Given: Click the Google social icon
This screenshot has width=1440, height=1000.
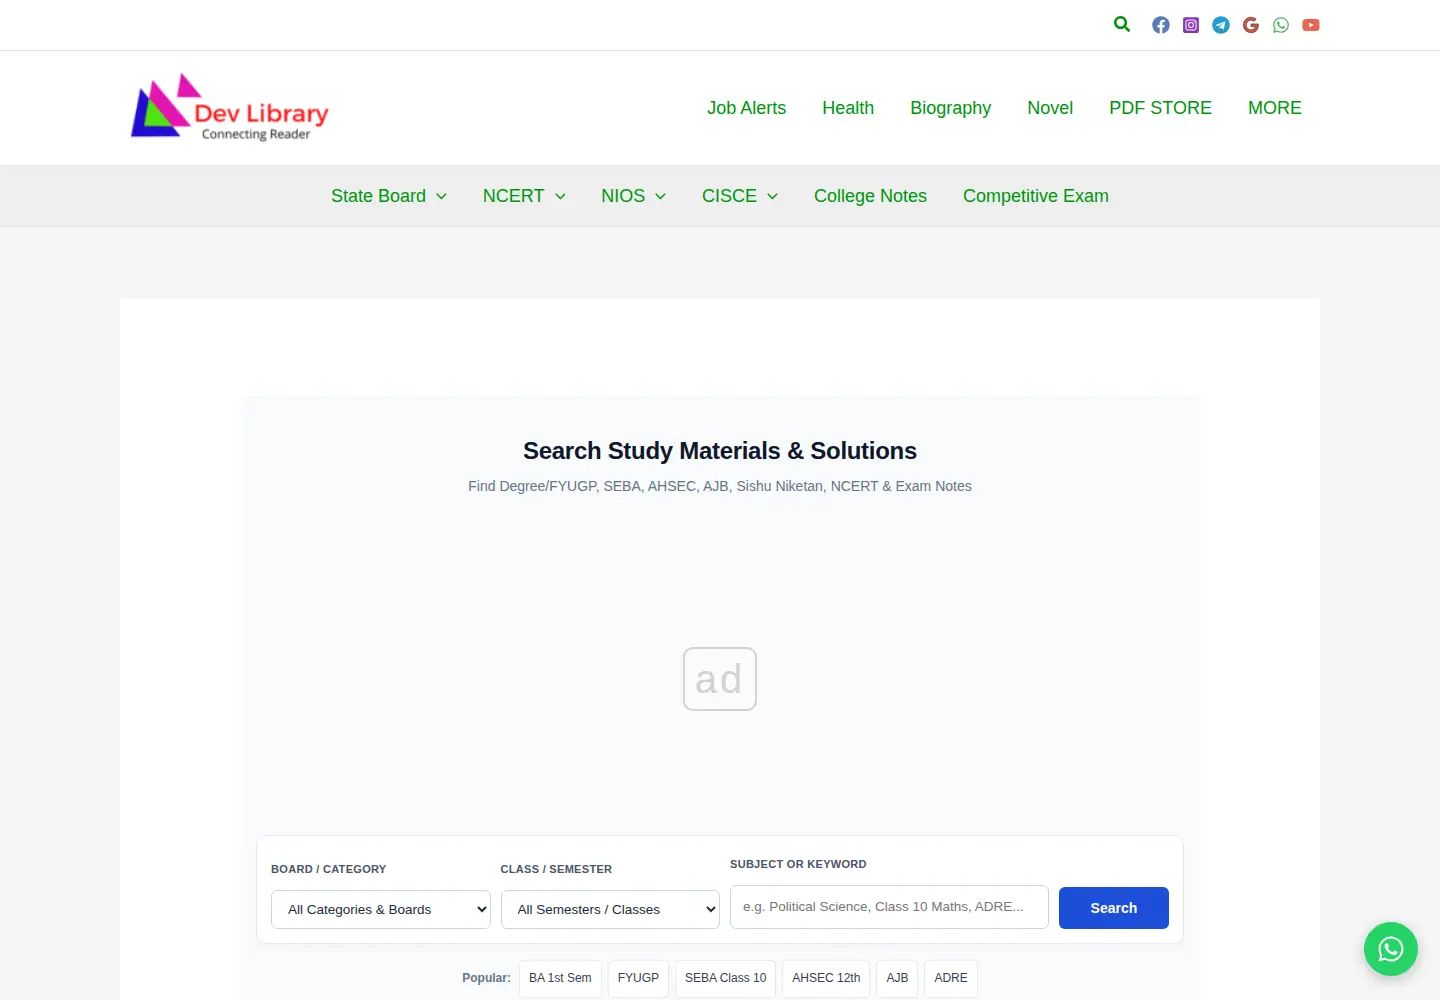Looking at the screenshot, I should (x=1251, y=25).
